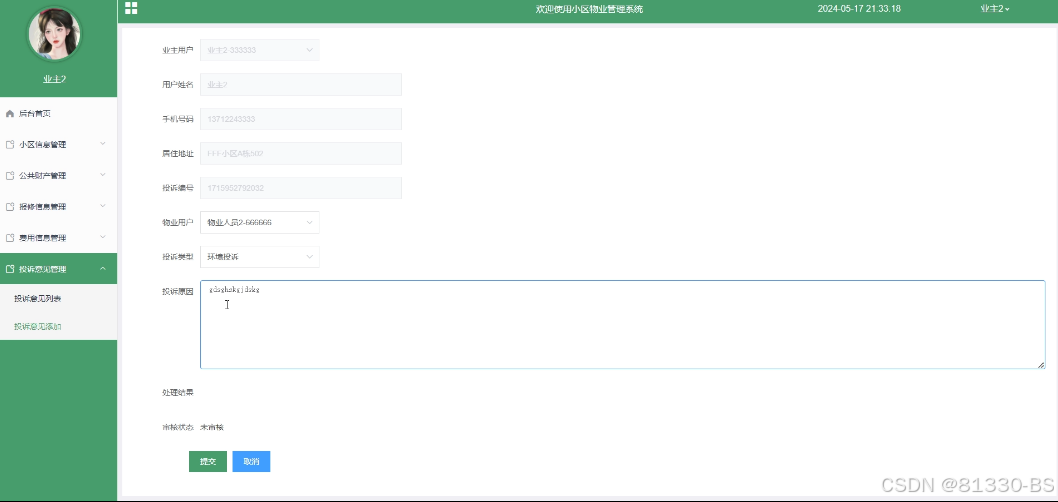The width and height of the screenshot is (1058, 502).
Task: Click the grid menu icon in top bar
Action: pos(132,8)
